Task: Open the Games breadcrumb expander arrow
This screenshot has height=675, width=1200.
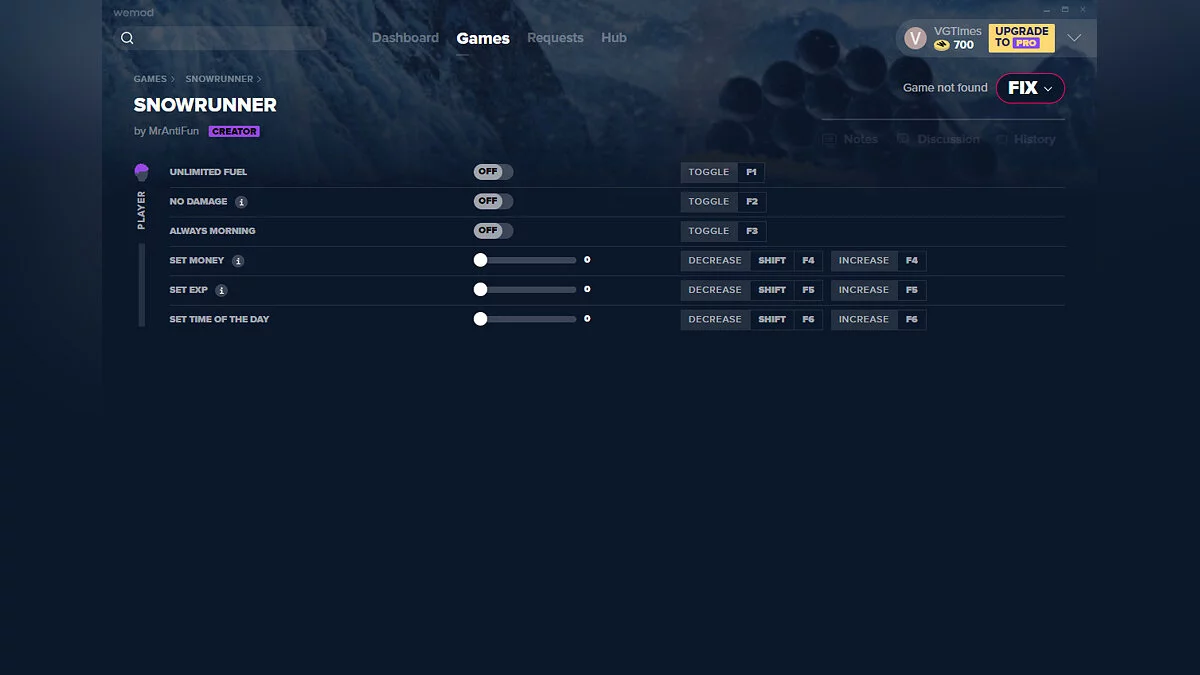Action: coord(172,78)
